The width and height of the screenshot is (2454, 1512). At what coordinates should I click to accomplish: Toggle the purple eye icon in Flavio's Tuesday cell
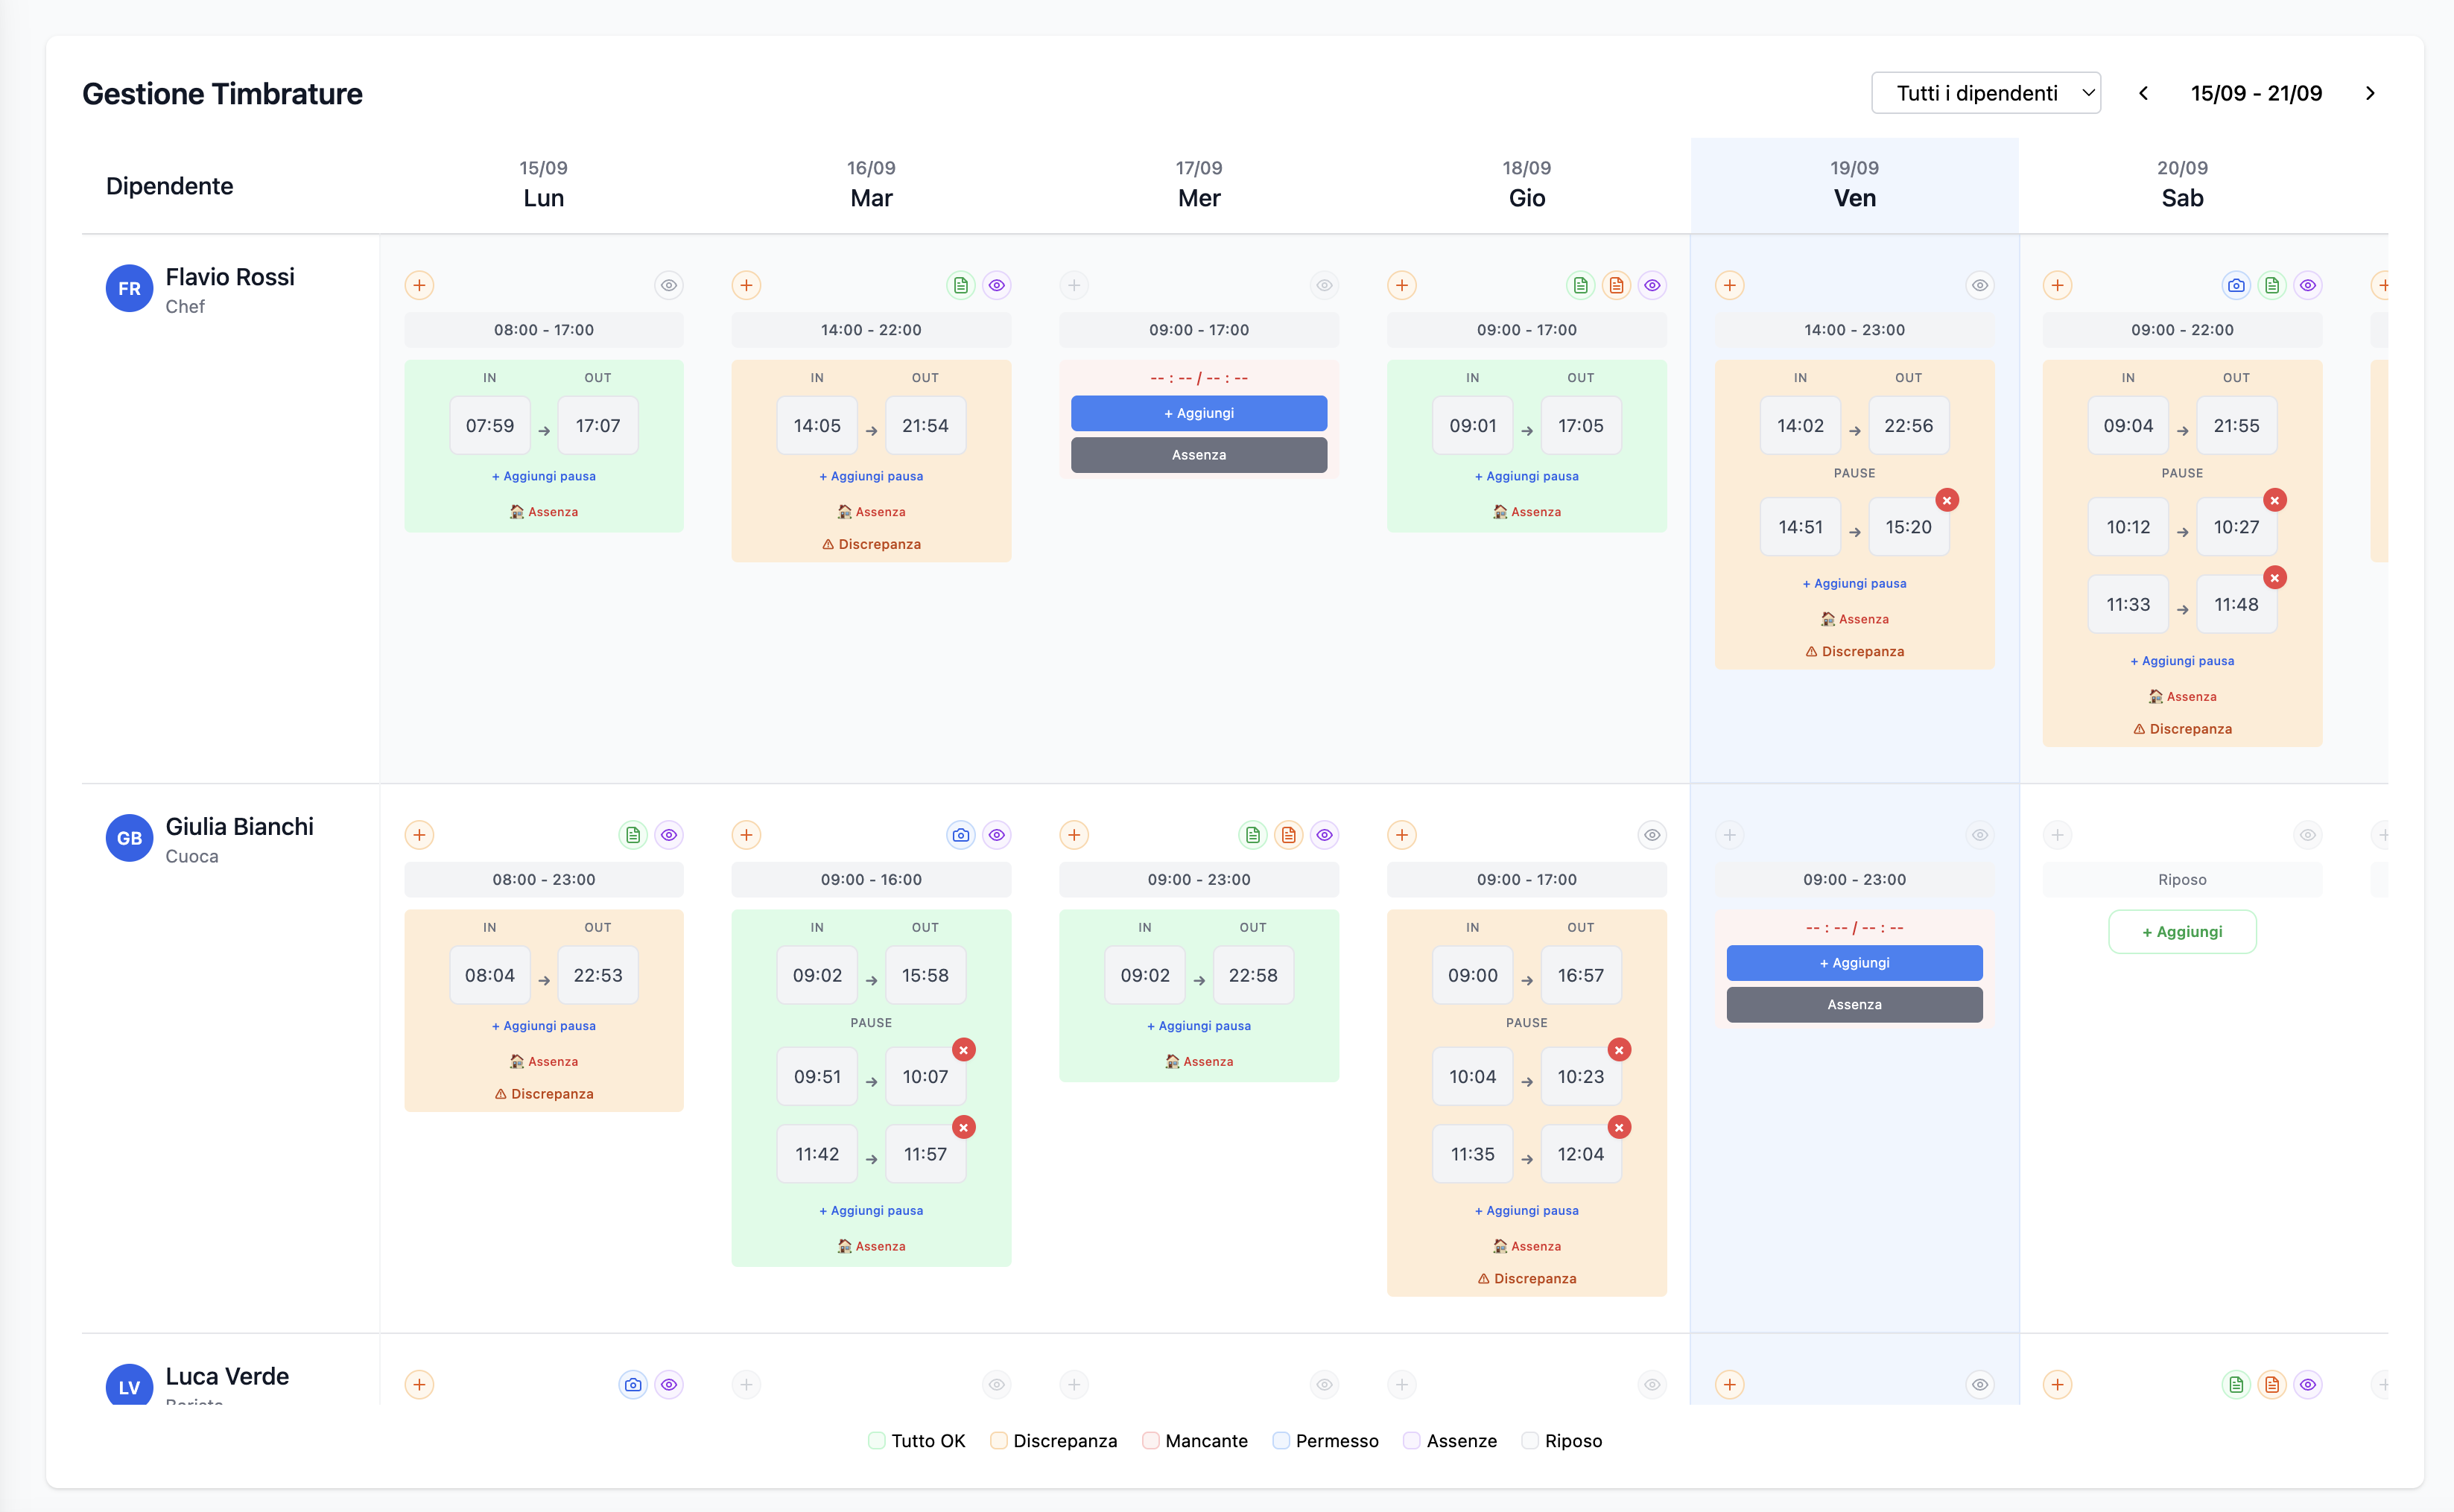click(996, 285)
